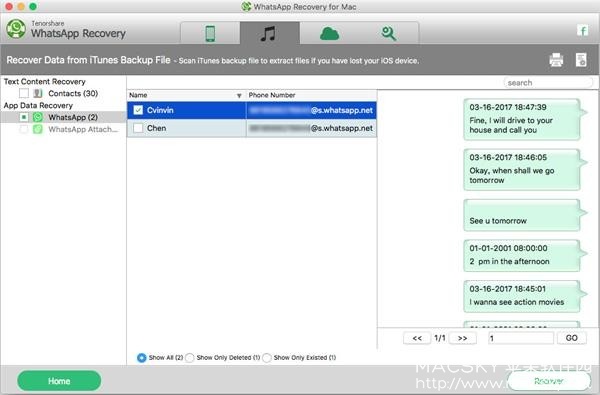Screen dimensions: 600x395
Task: Switch to the iCloud backup tab
Action: click(x=329, y=33)
